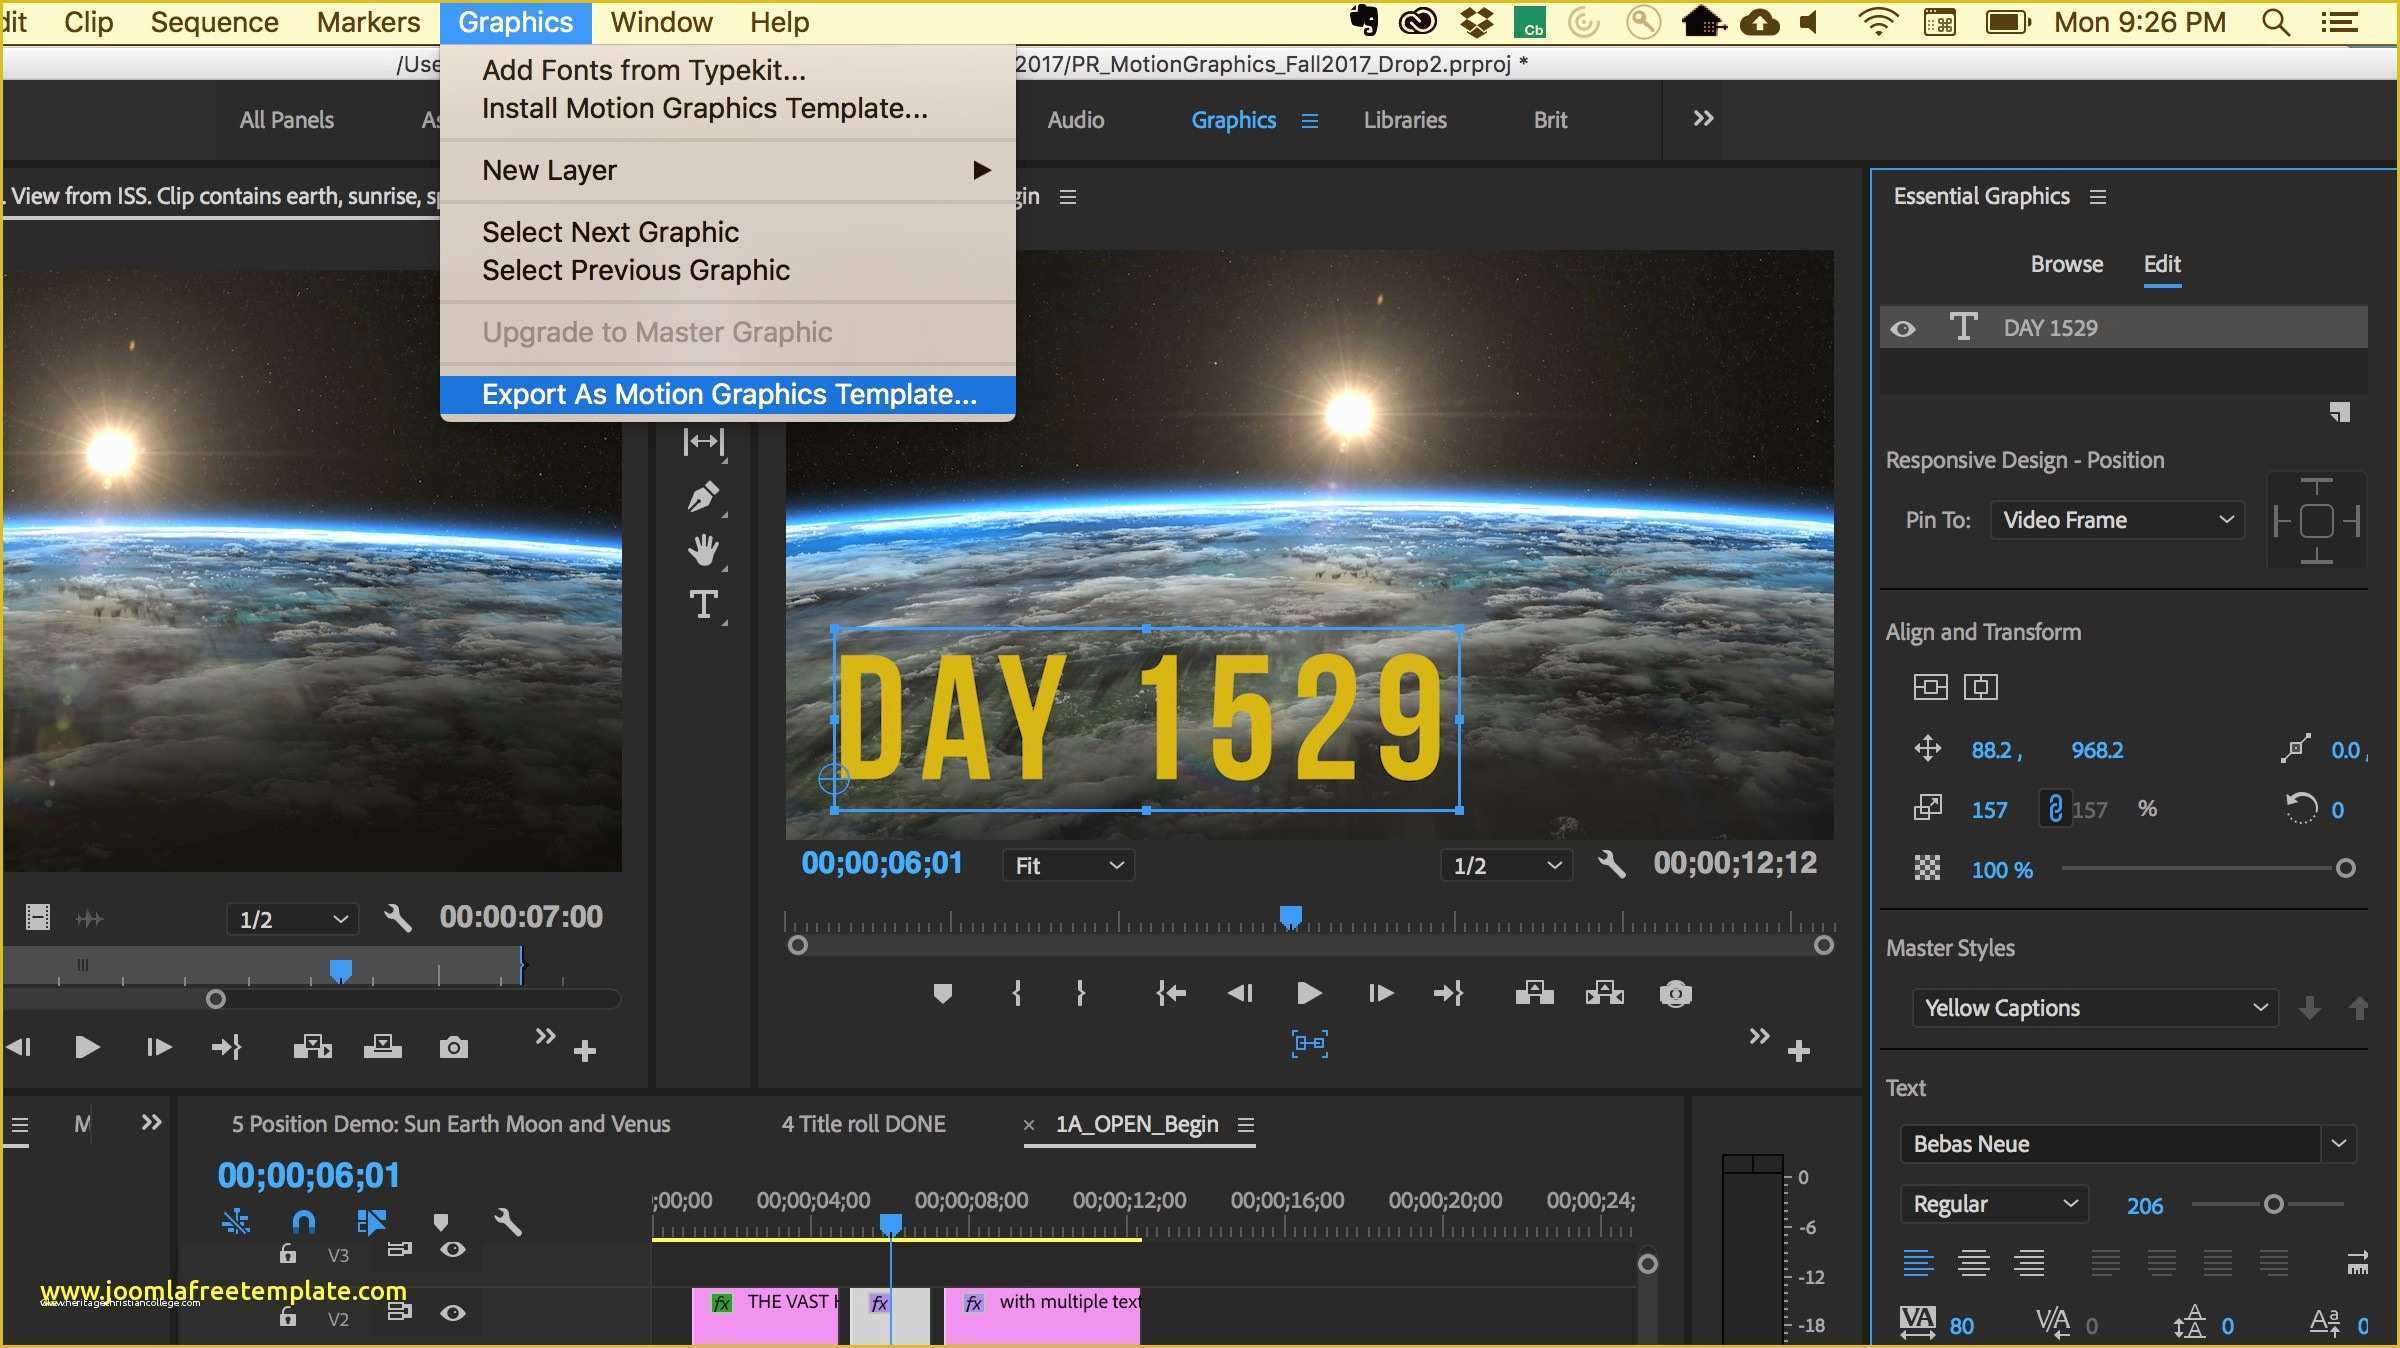The image size is (2400, 1348).
Task: Click the hand/pan tool icon in toolbar
Action: (x=705, y=549)
